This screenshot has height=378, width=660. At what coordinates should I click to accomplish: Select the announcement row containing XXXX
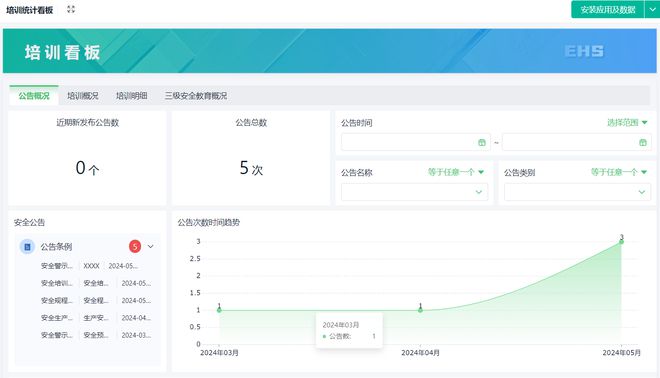89,266
